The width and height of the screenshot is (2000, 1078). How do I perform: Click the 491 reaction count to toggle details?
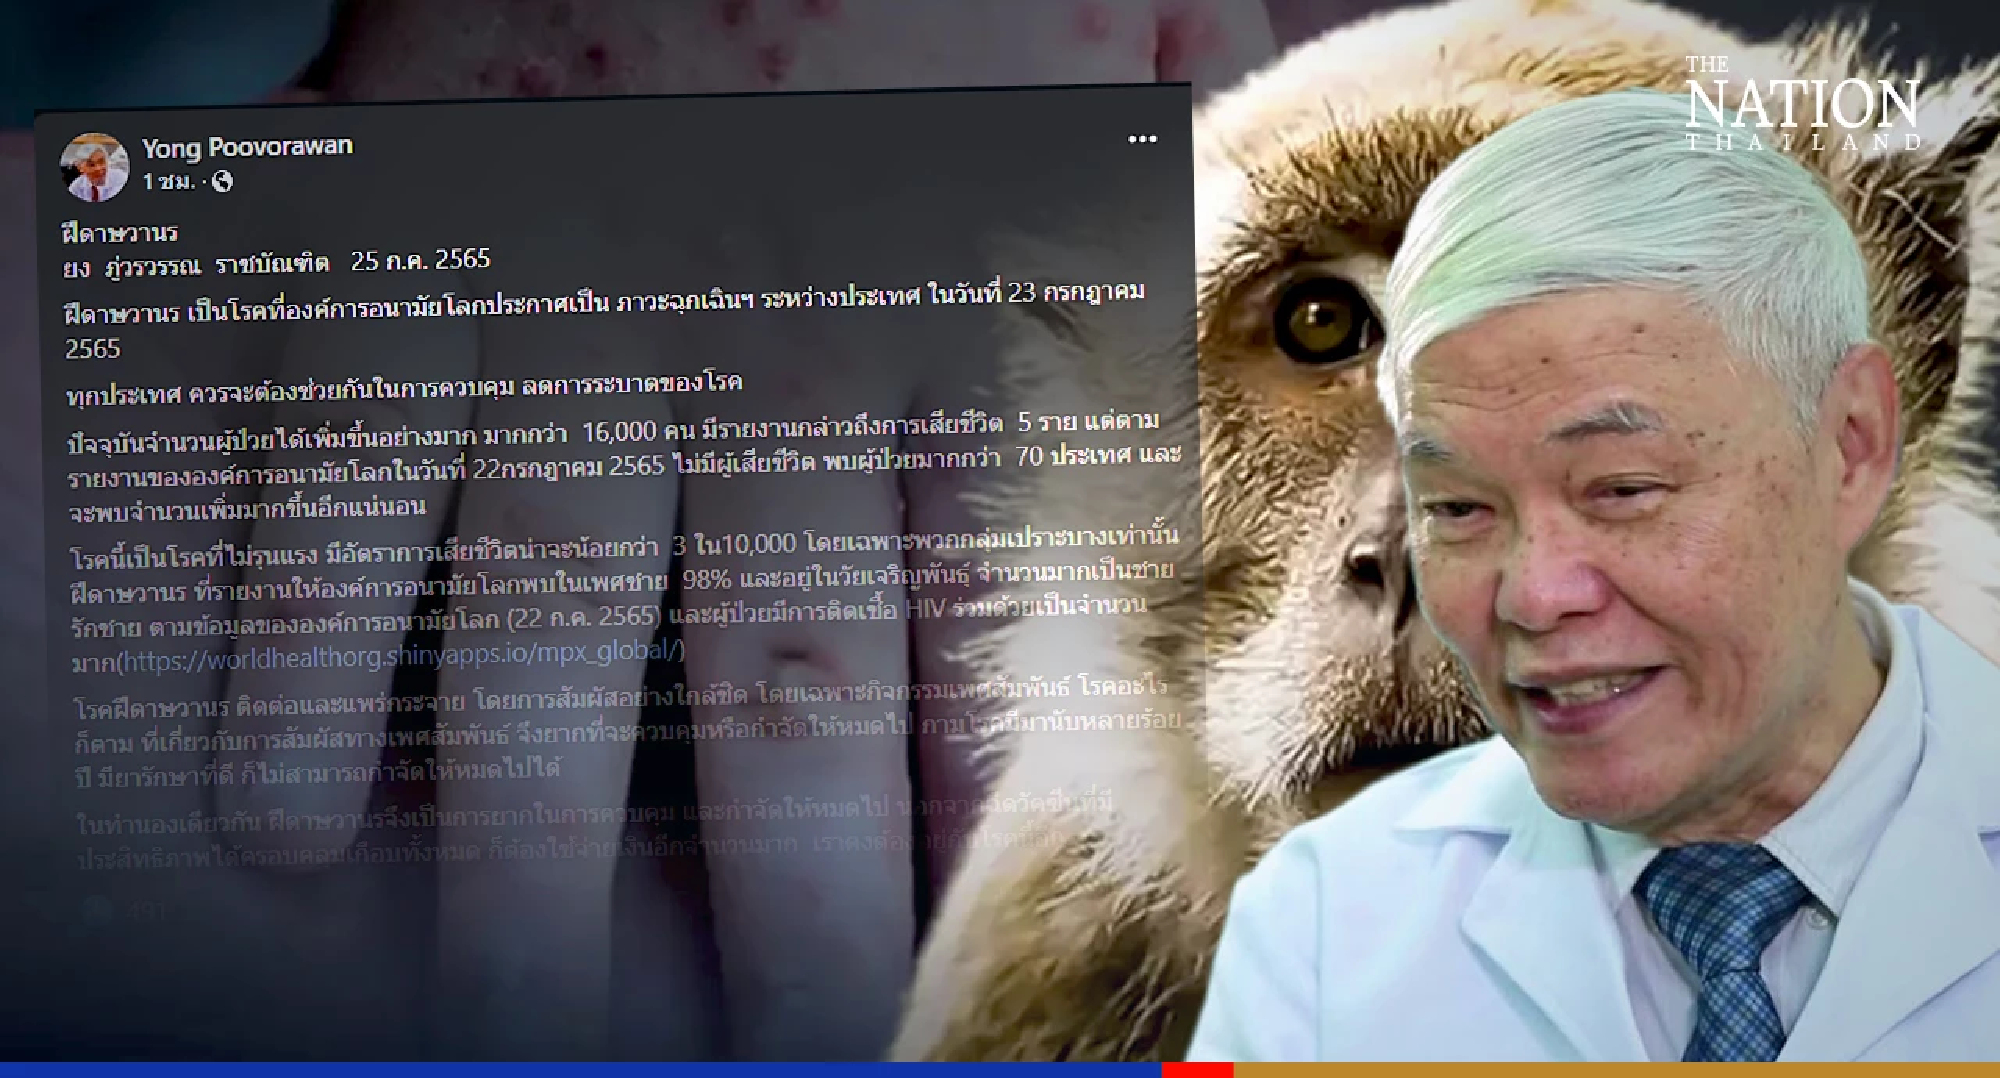point(147,908)
